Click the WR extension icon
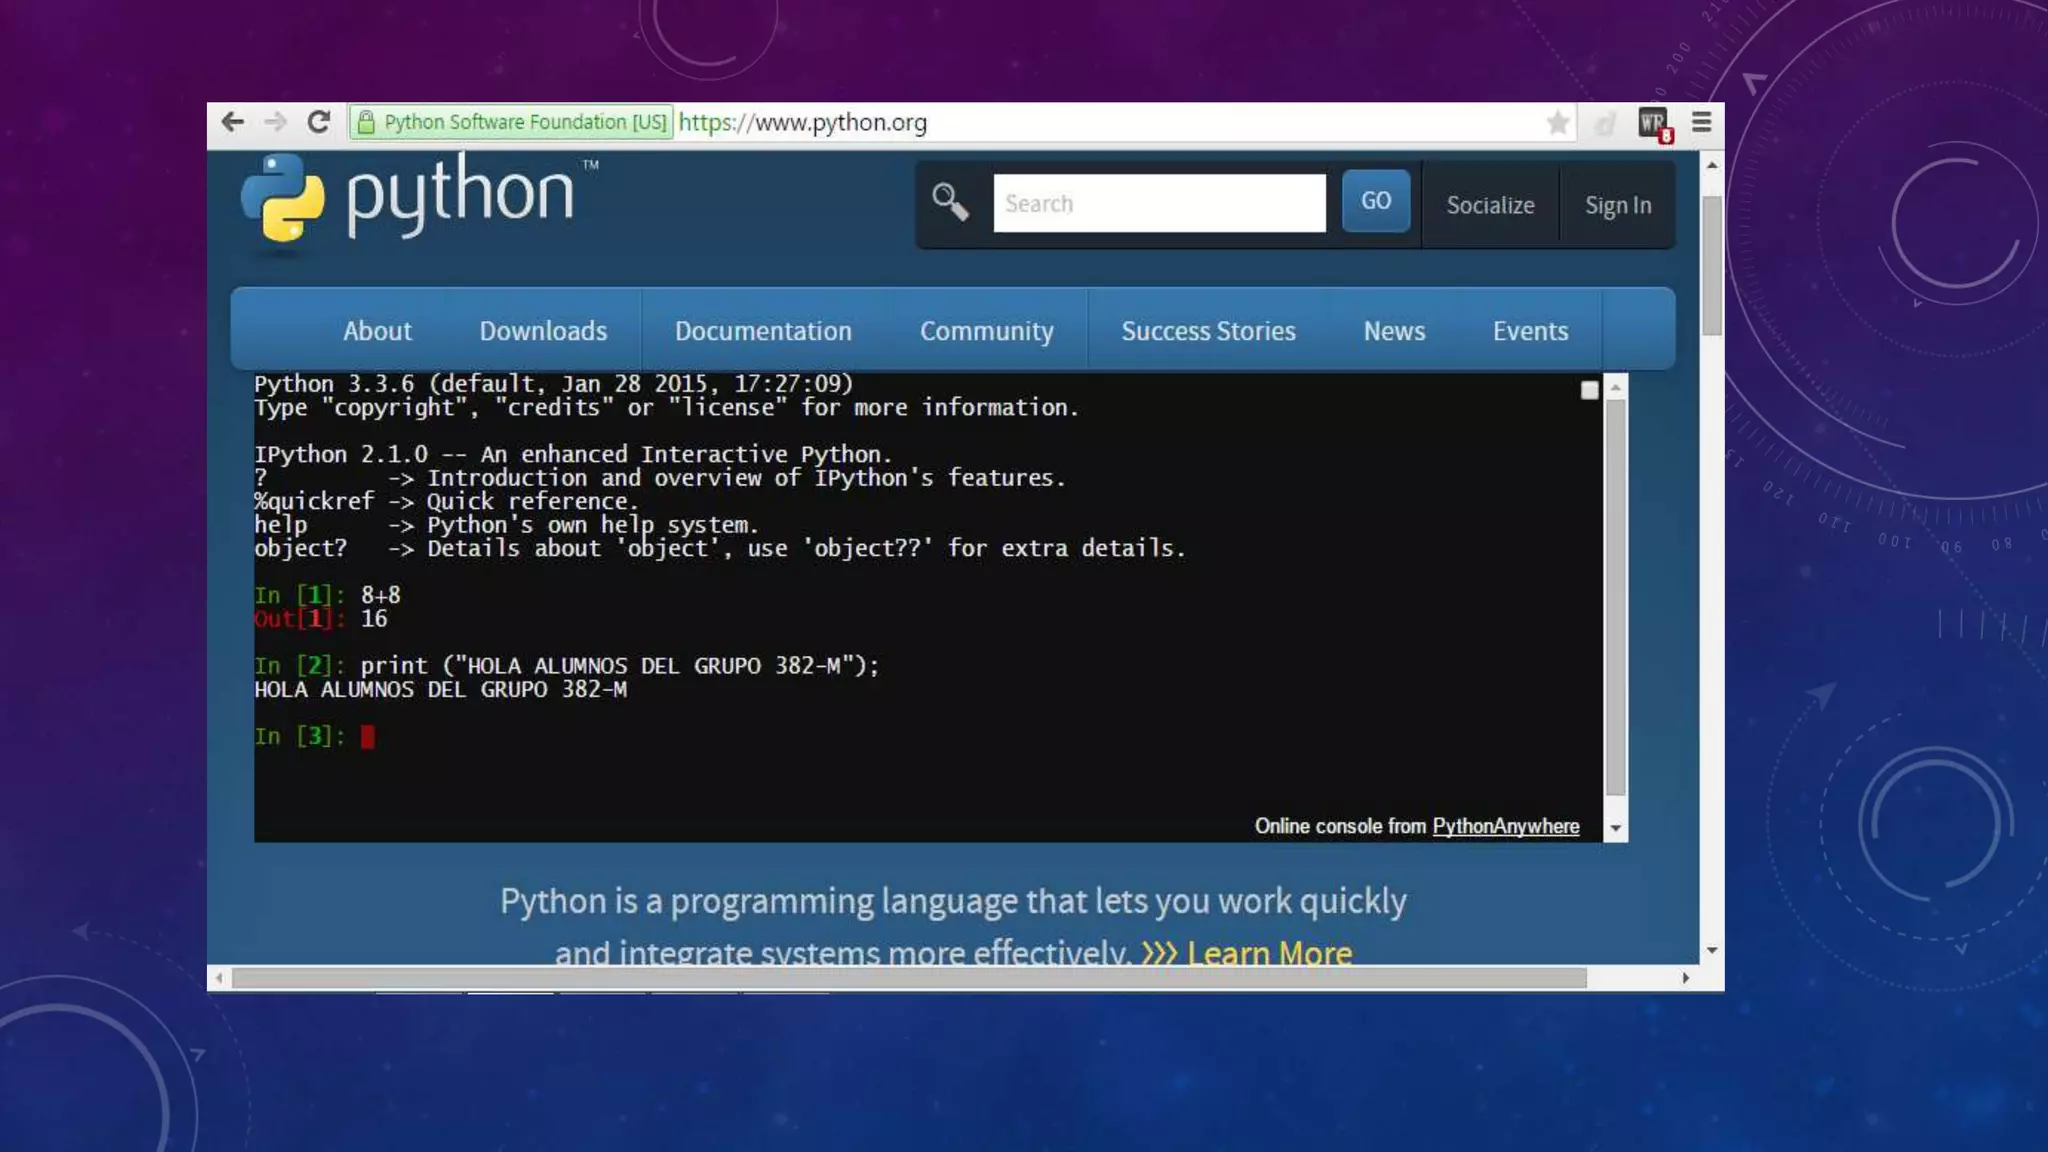2048x1152 pixels. click(1653, 124)
